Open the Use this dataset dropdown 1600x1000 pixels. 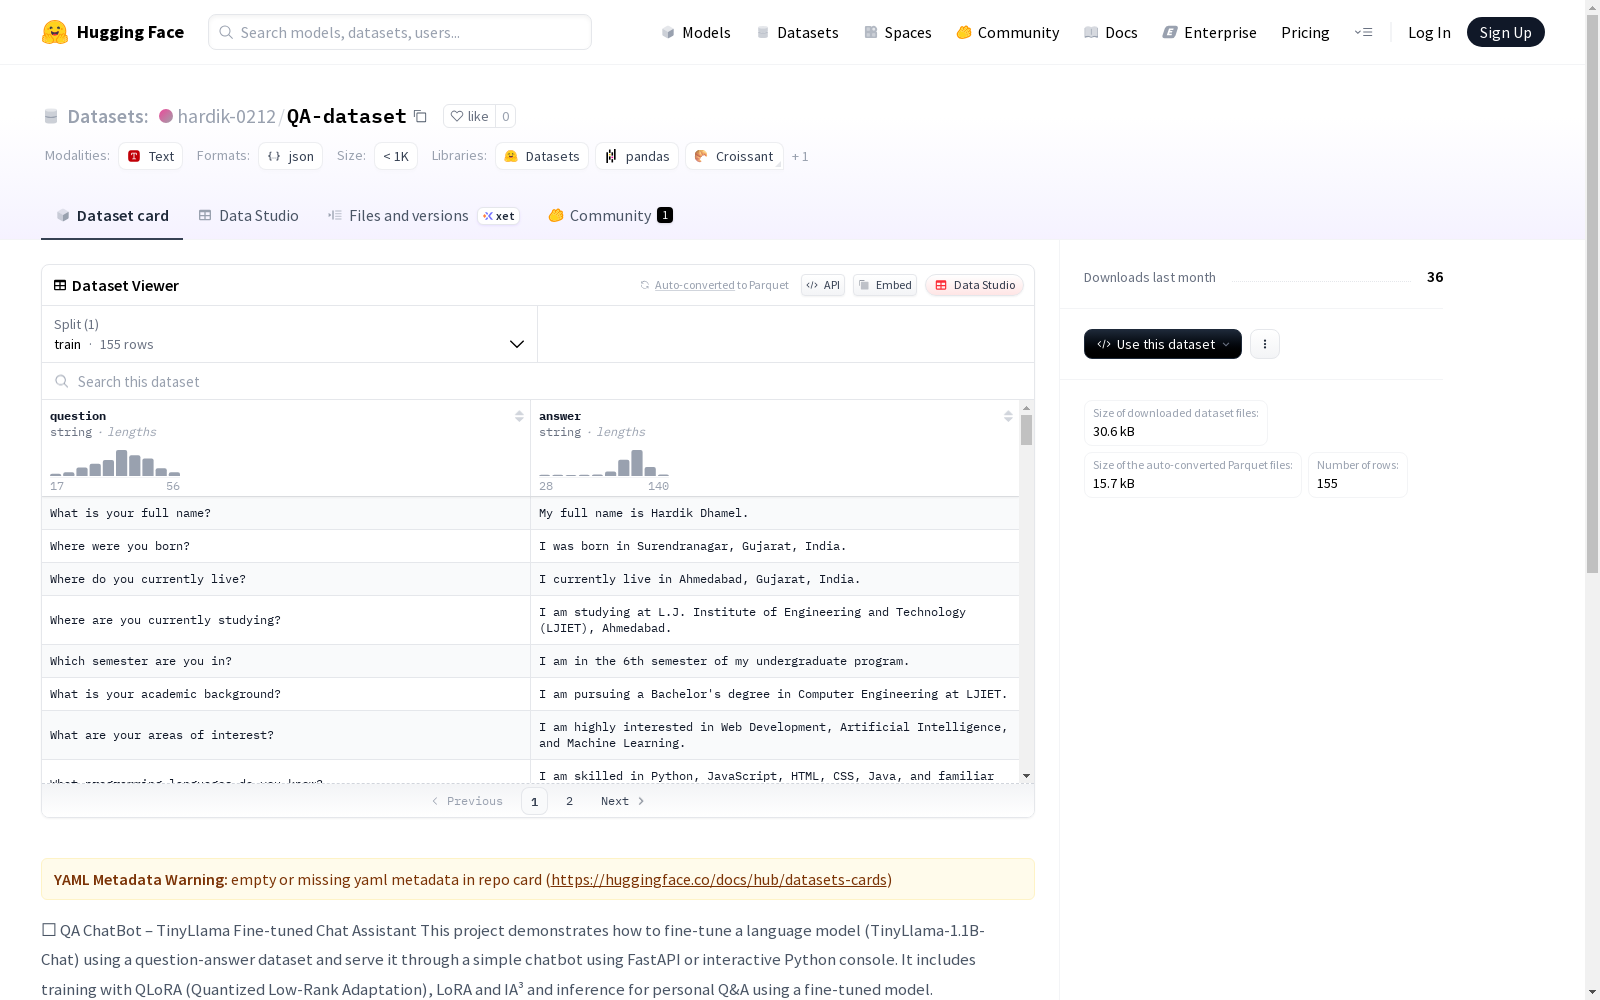(x=1163, y=344)
